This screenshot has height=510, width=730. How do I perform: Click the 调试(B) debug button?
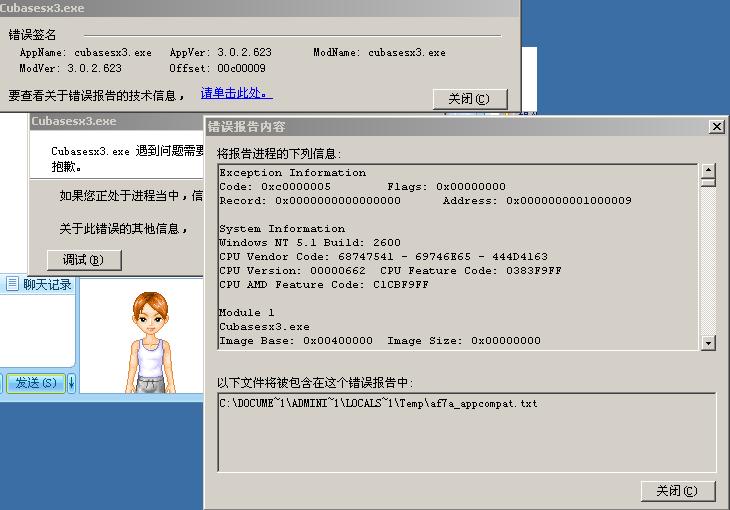(x=84, y=259)
